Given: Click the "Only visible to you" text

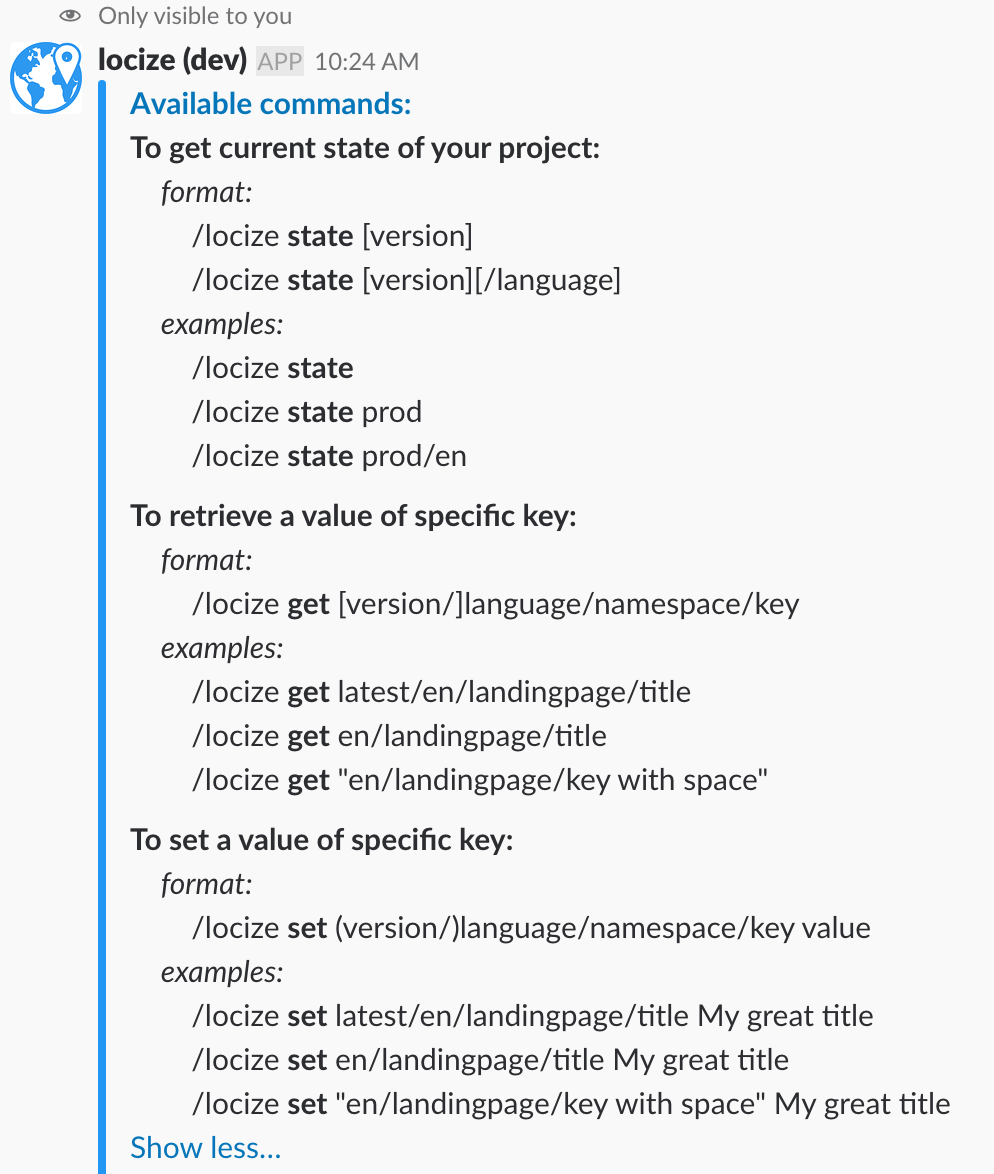Looking at the screenshot, I should click(x=195, y=16).
